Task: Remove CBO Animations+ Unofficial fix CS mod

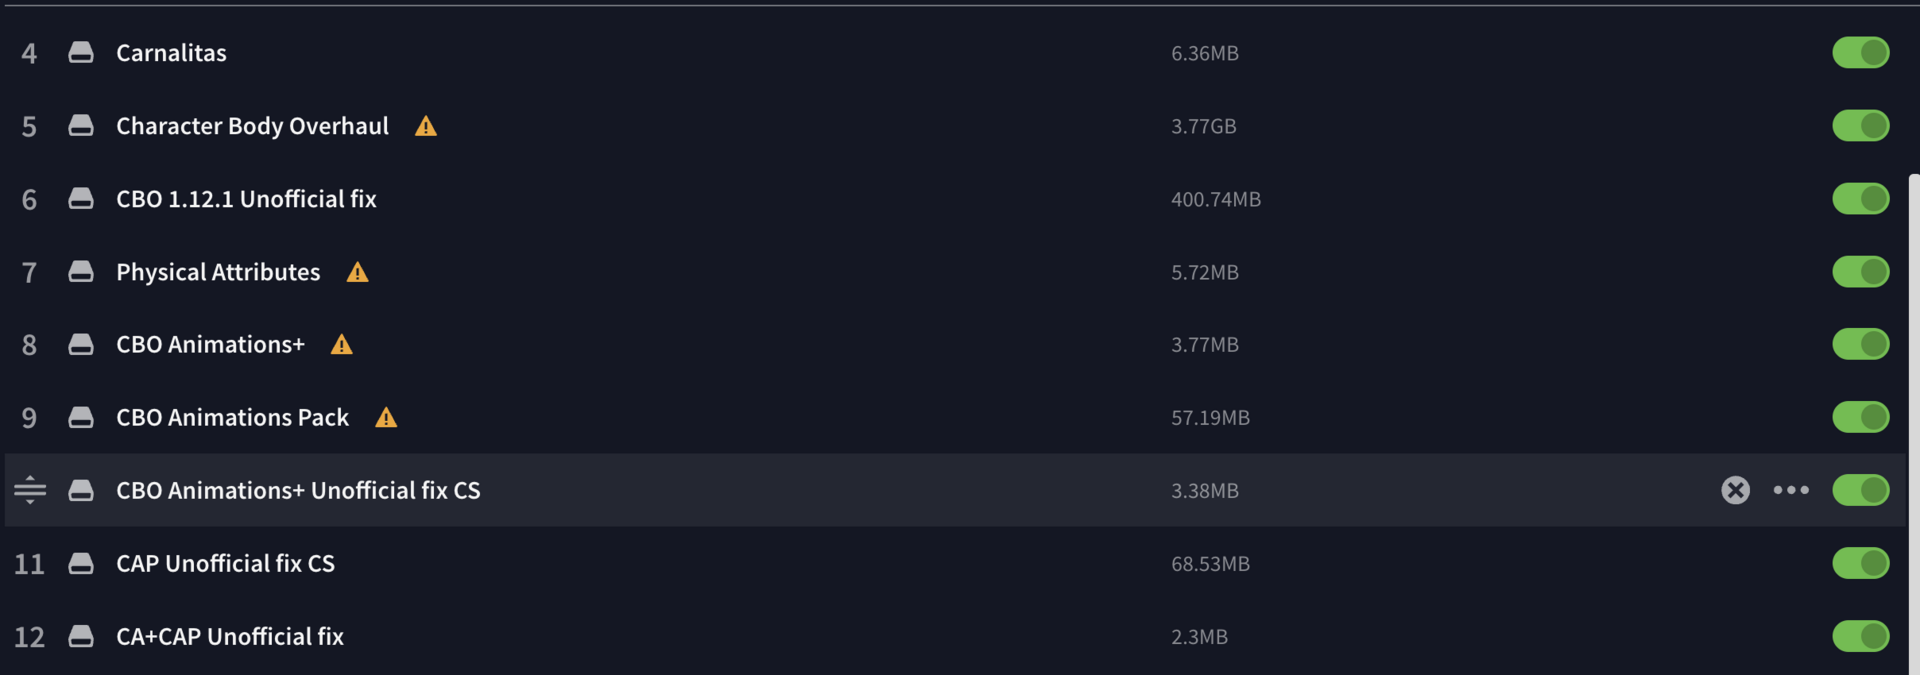Action: click(1735, 490)
